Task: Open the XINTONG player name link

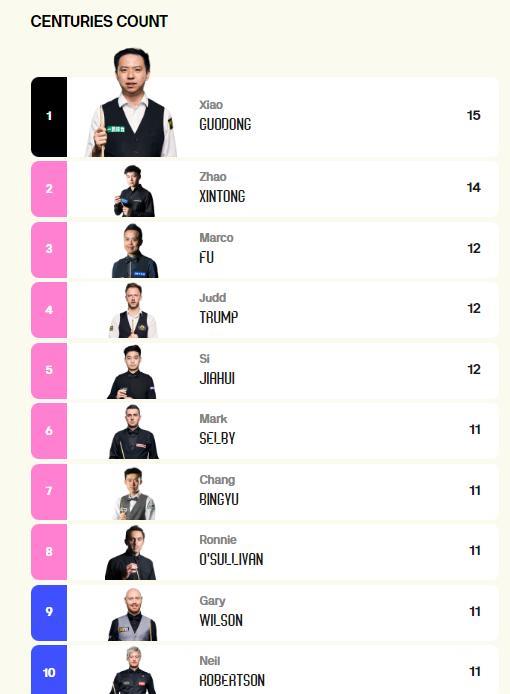Action: pyautogui.click(x=222, y=197)
